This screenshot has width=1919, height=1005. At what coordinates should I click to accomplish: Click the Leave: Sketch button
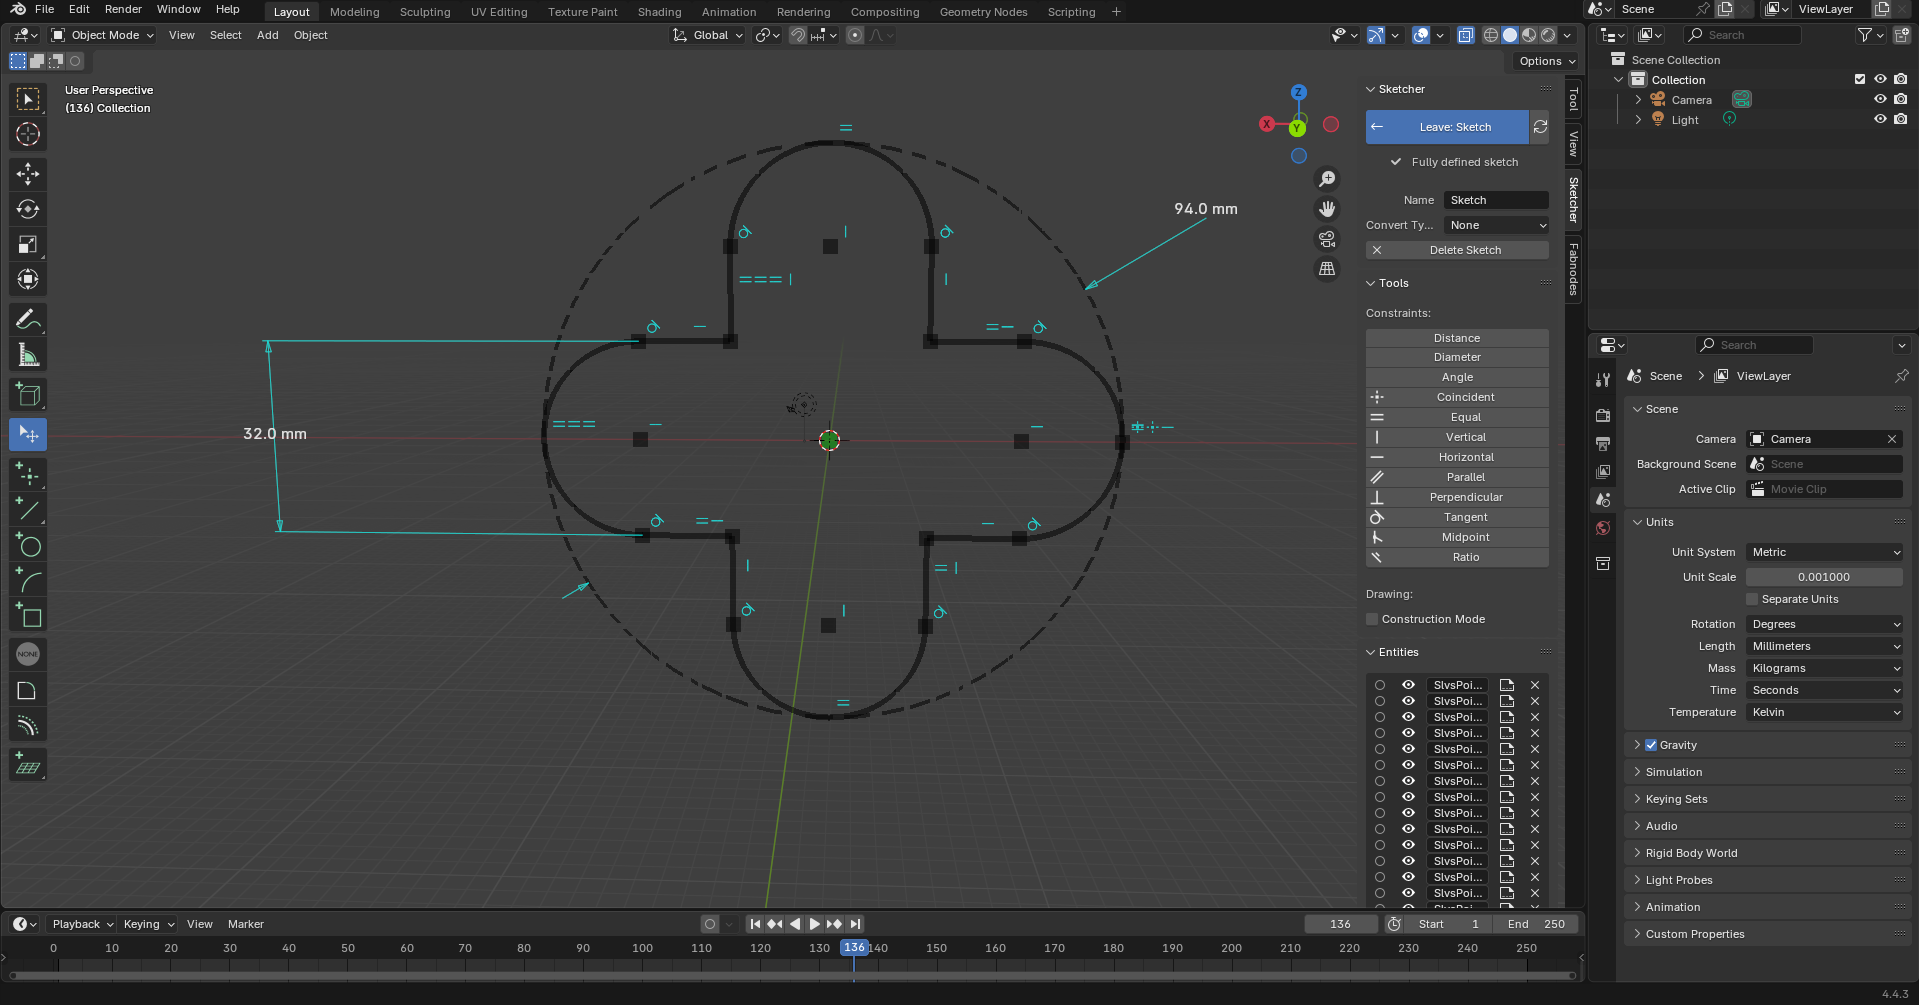pos(1447,127)
